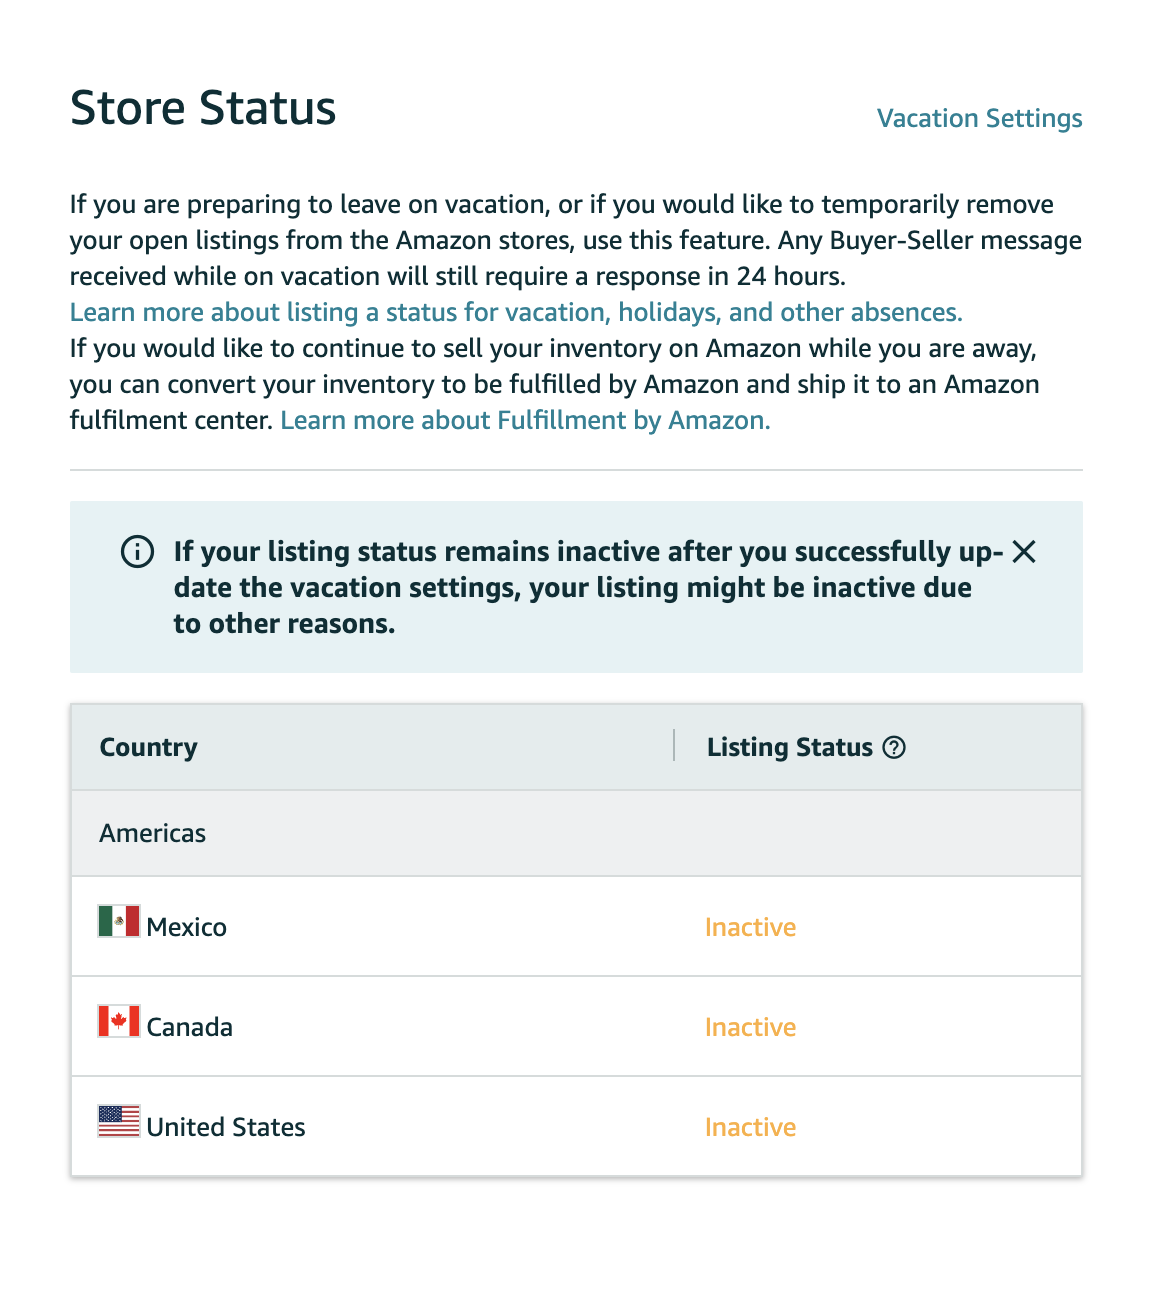
Task: Click the Canada flag icon
Action: (119, 1021)
